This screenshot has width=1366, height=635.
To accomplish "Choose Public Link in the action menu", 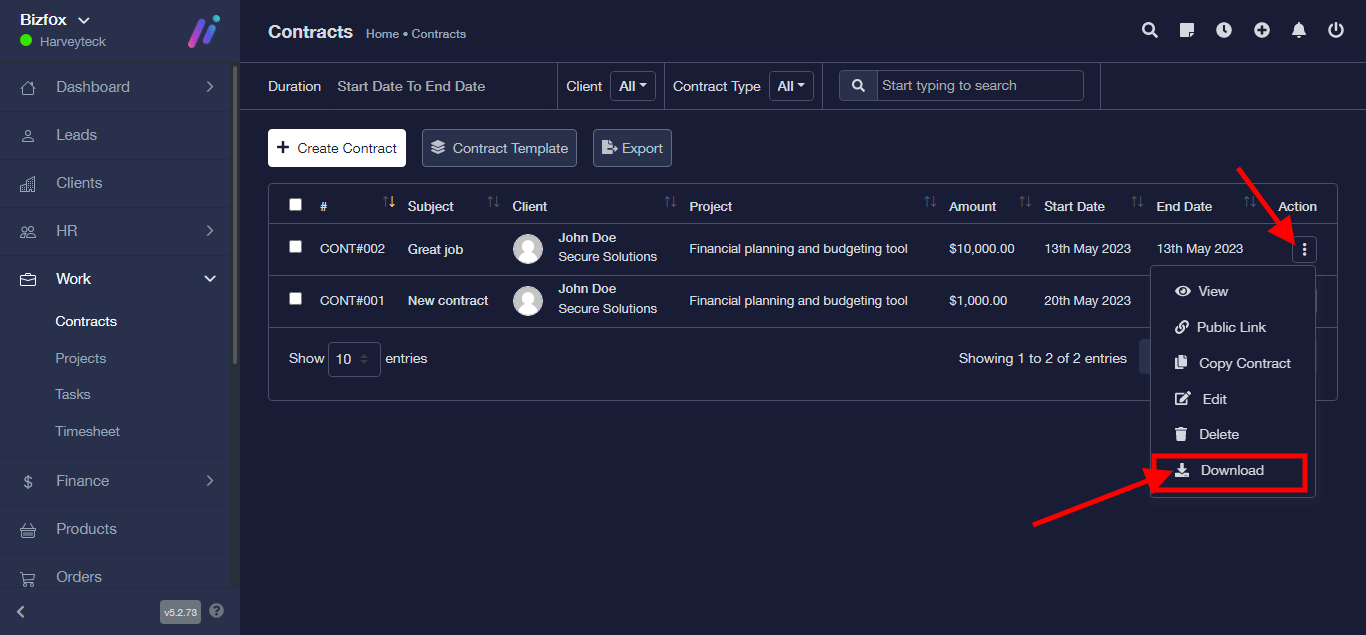I will [x=1230, y=327].
